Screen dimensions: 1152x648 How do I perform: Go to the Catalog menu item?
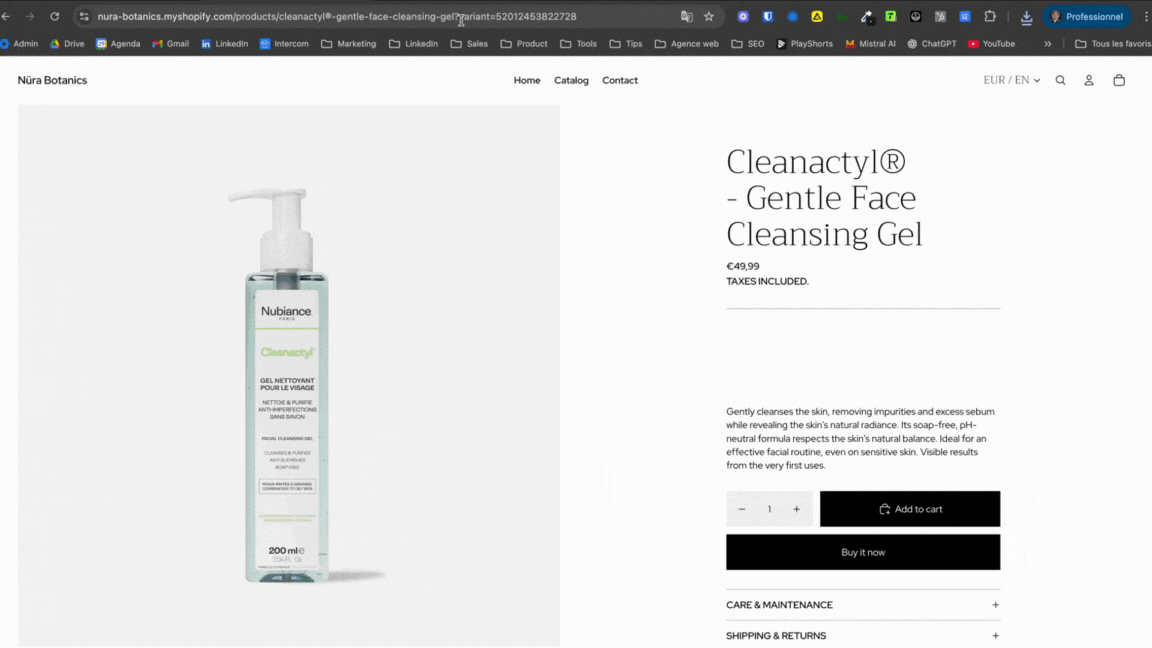click(571, 80)
